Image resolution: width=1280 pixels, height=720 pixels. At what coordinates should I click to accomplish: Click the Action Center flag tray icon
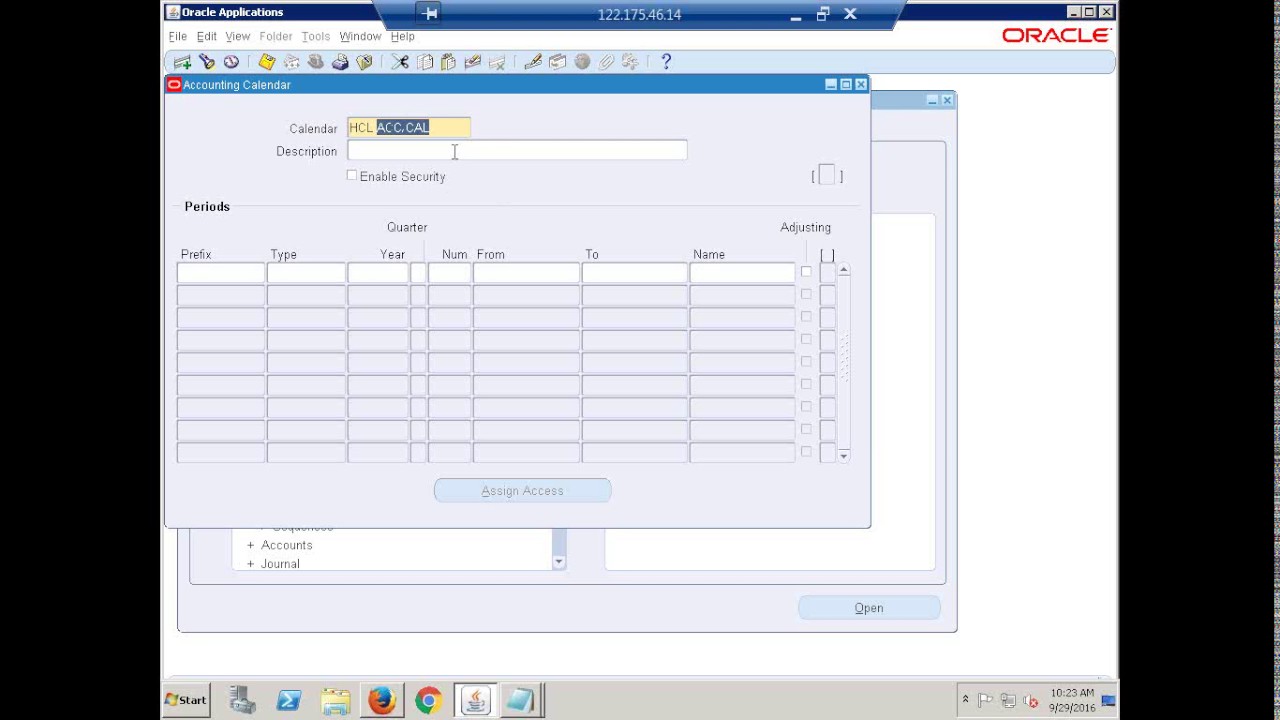[x=986, y=700]
